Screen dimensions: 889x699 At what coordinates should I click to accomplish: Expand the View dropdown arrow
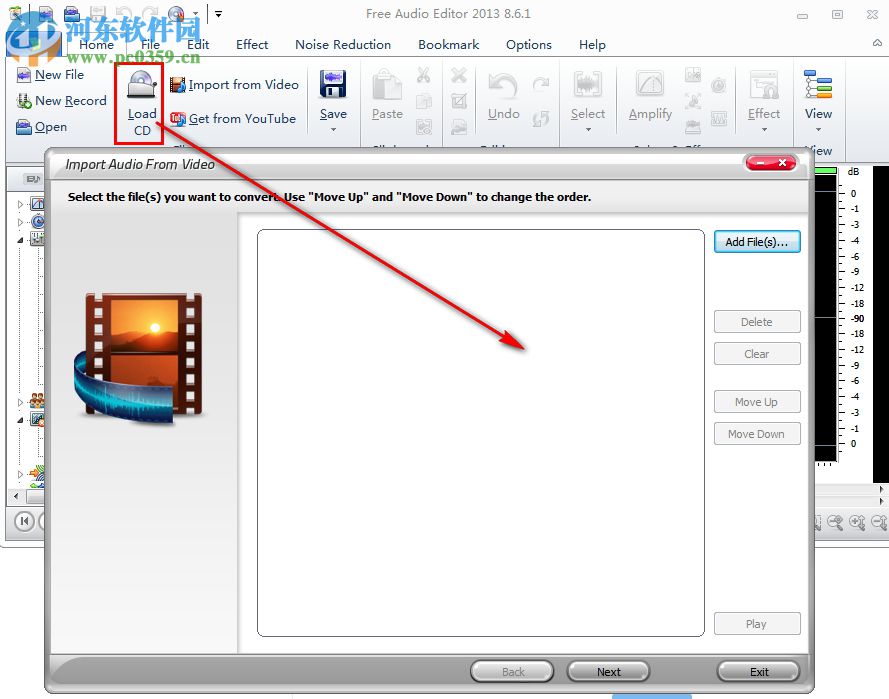pyautogui.click(x=818, y=130)
